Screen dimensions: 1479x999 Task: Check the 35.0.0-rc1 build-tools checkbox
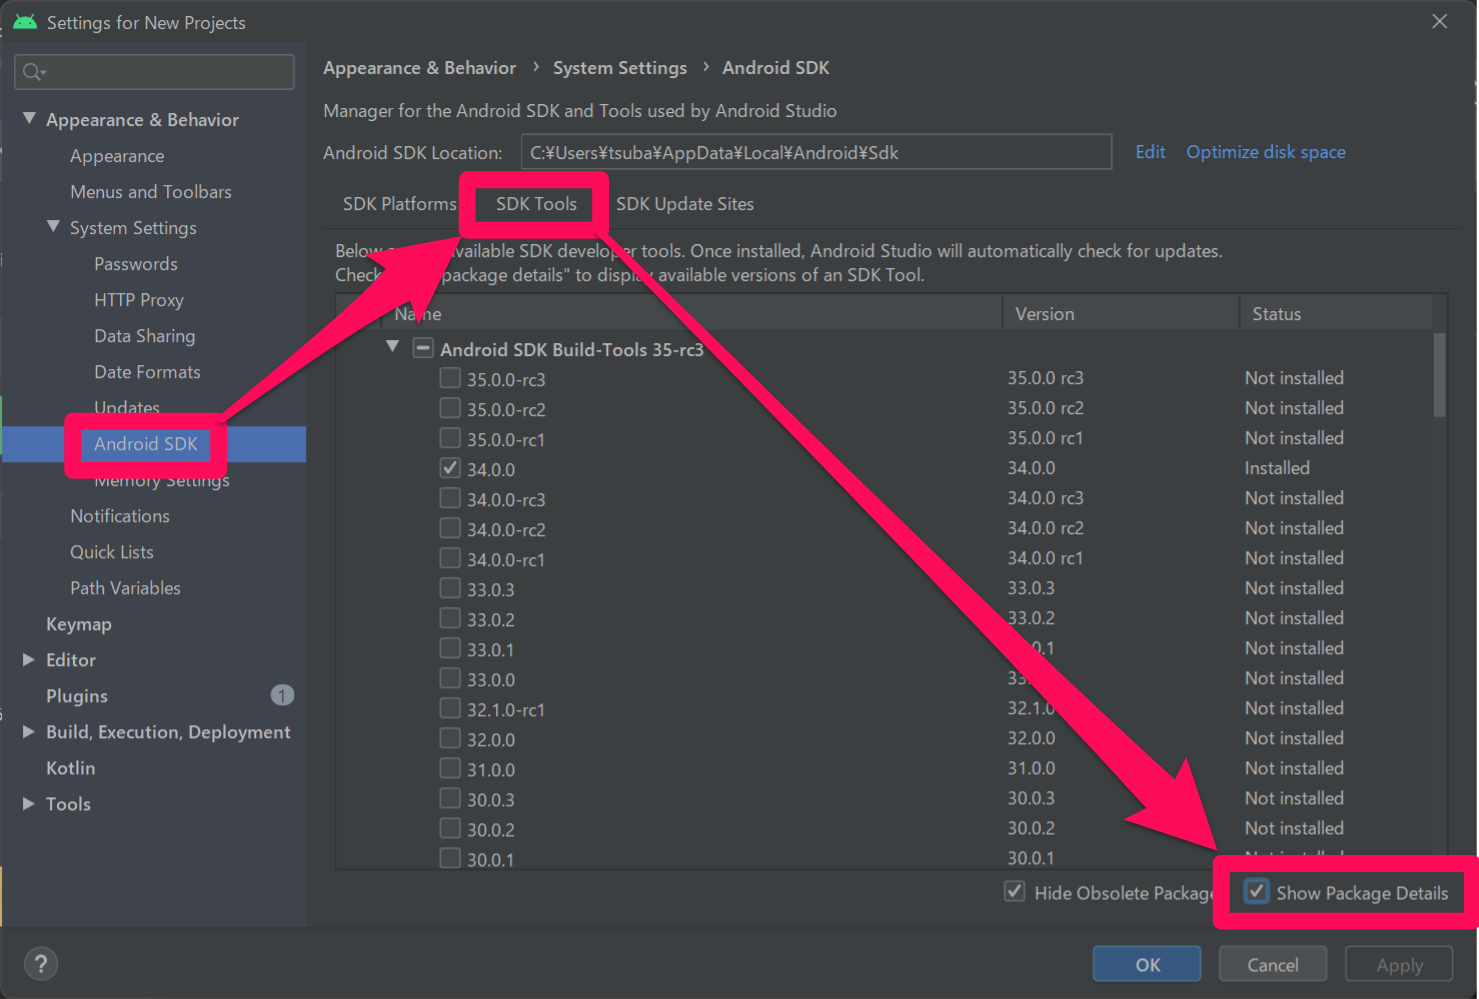tap(450, 438)
